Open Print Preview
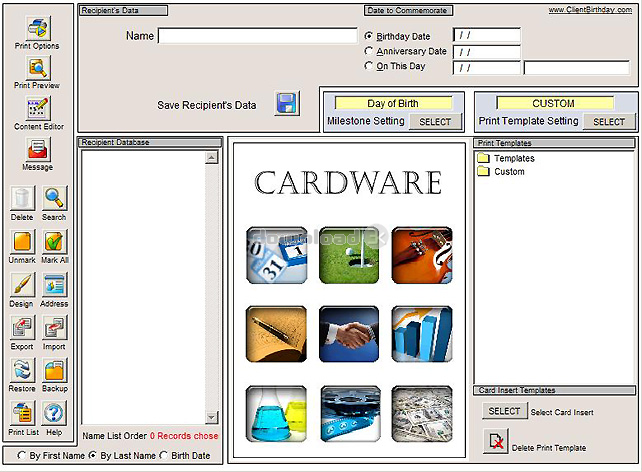642x472 pixels. click(x=38, y=68)
